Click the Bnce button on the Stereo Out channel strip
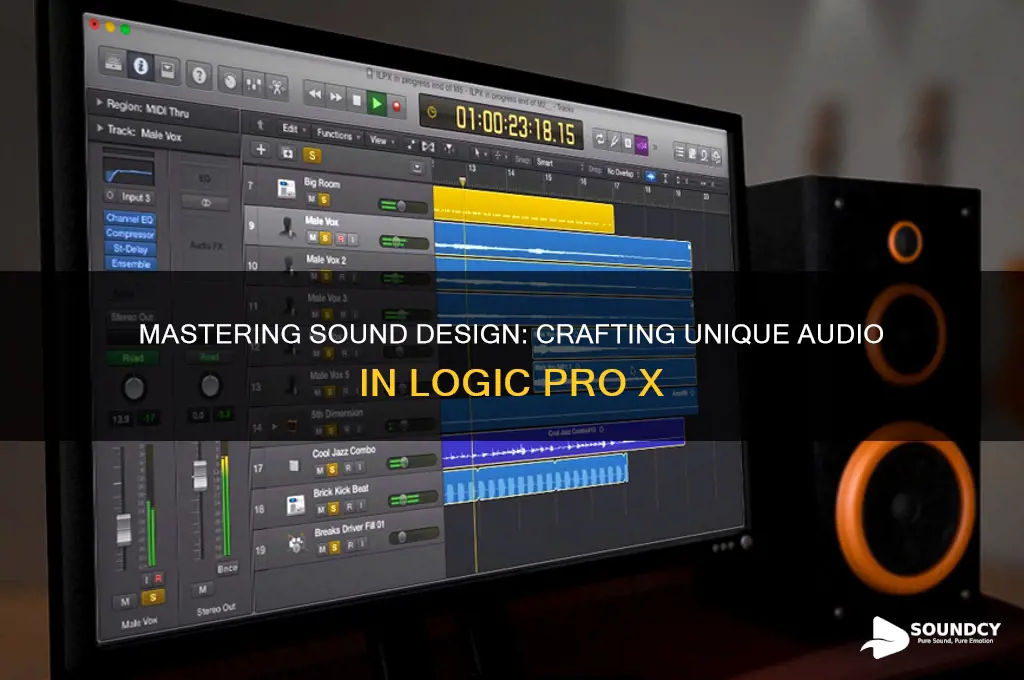The height and width of the screenshot is (680, 1024). click(227, 568)
